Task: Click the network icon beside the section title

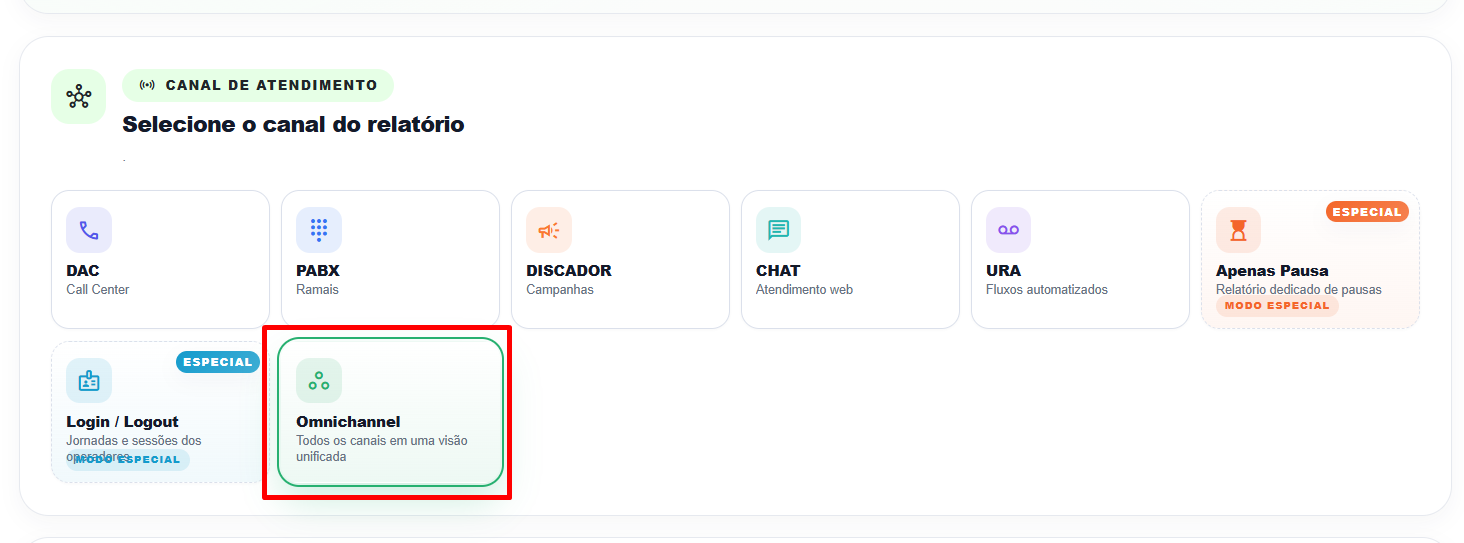Action: 78,97
